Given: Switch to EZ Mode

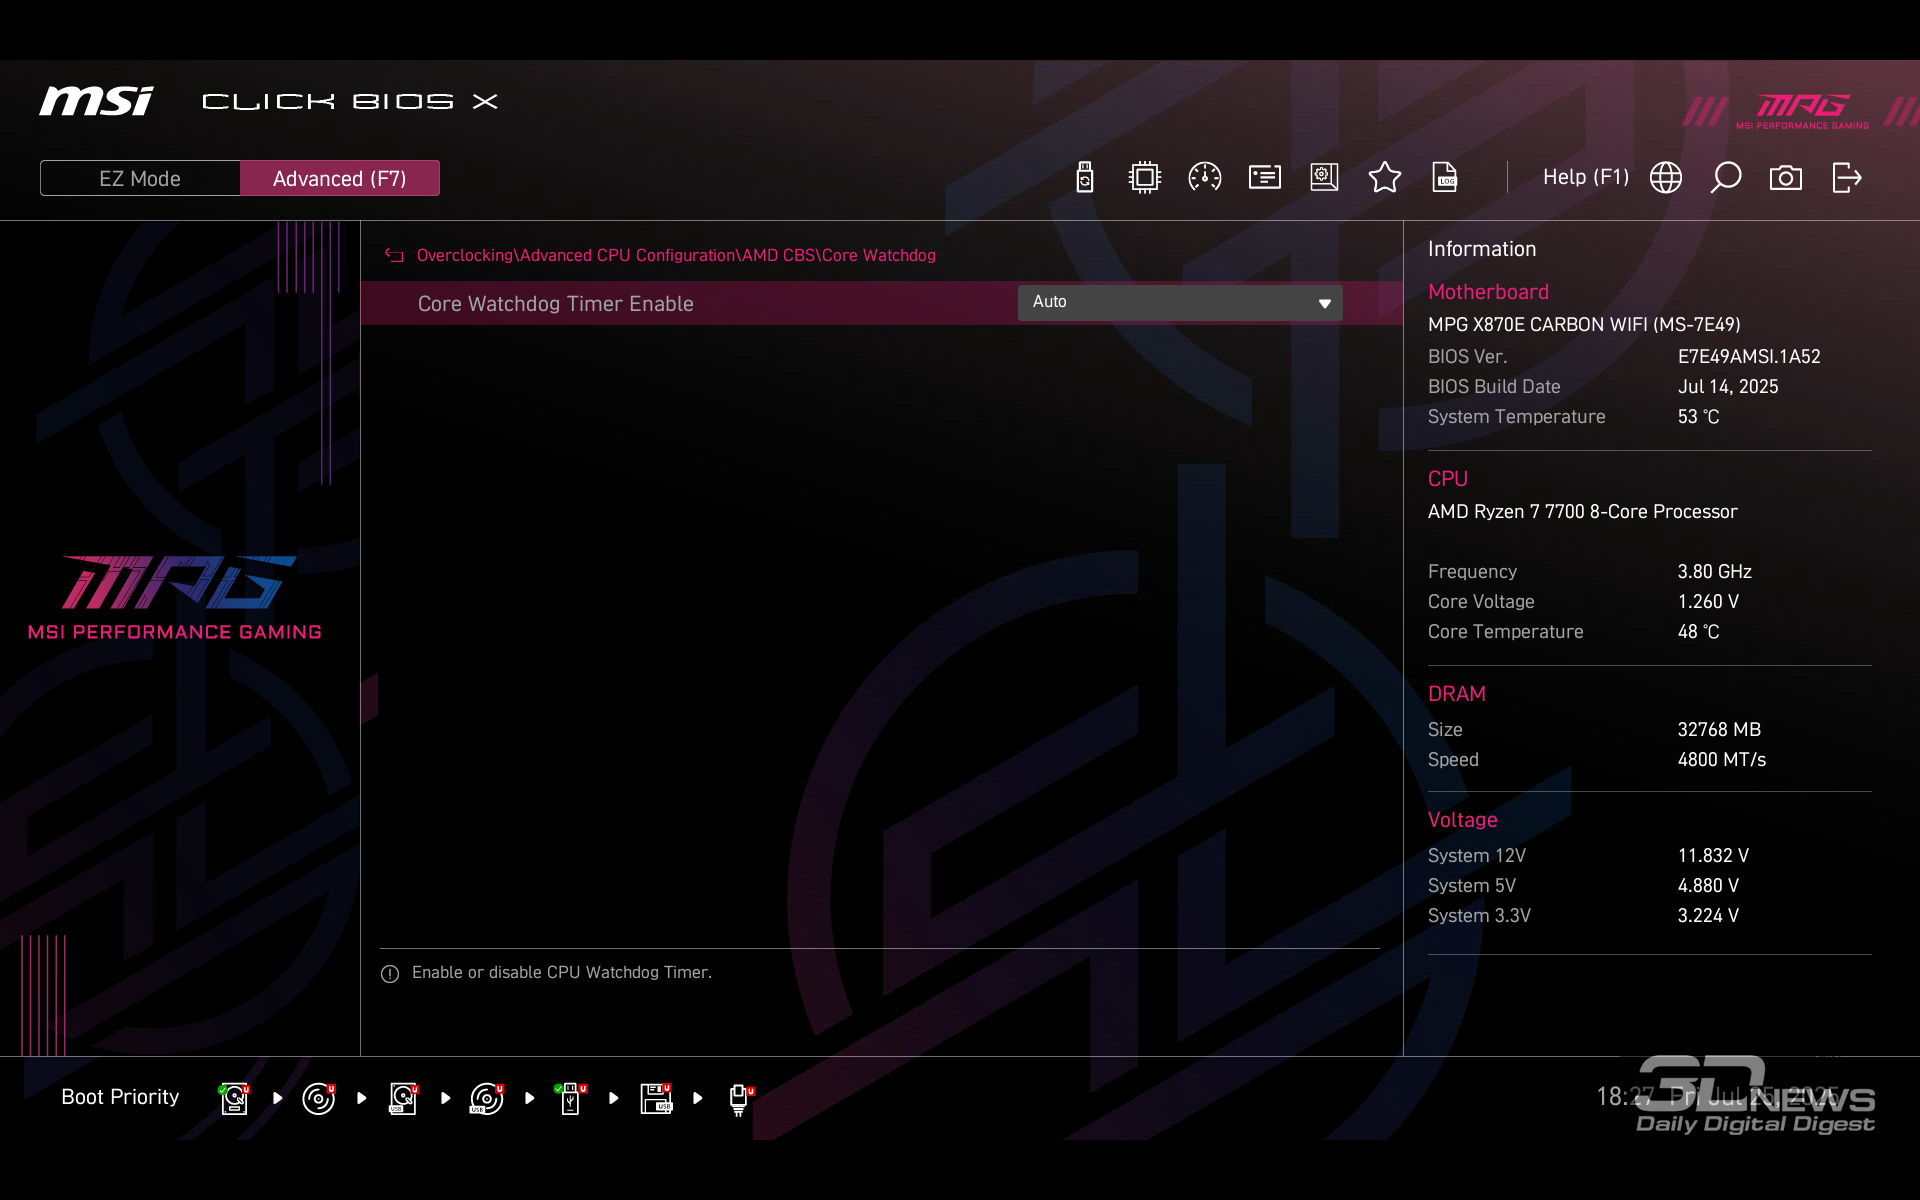Looking at the screenshot, I should [140, 178].
